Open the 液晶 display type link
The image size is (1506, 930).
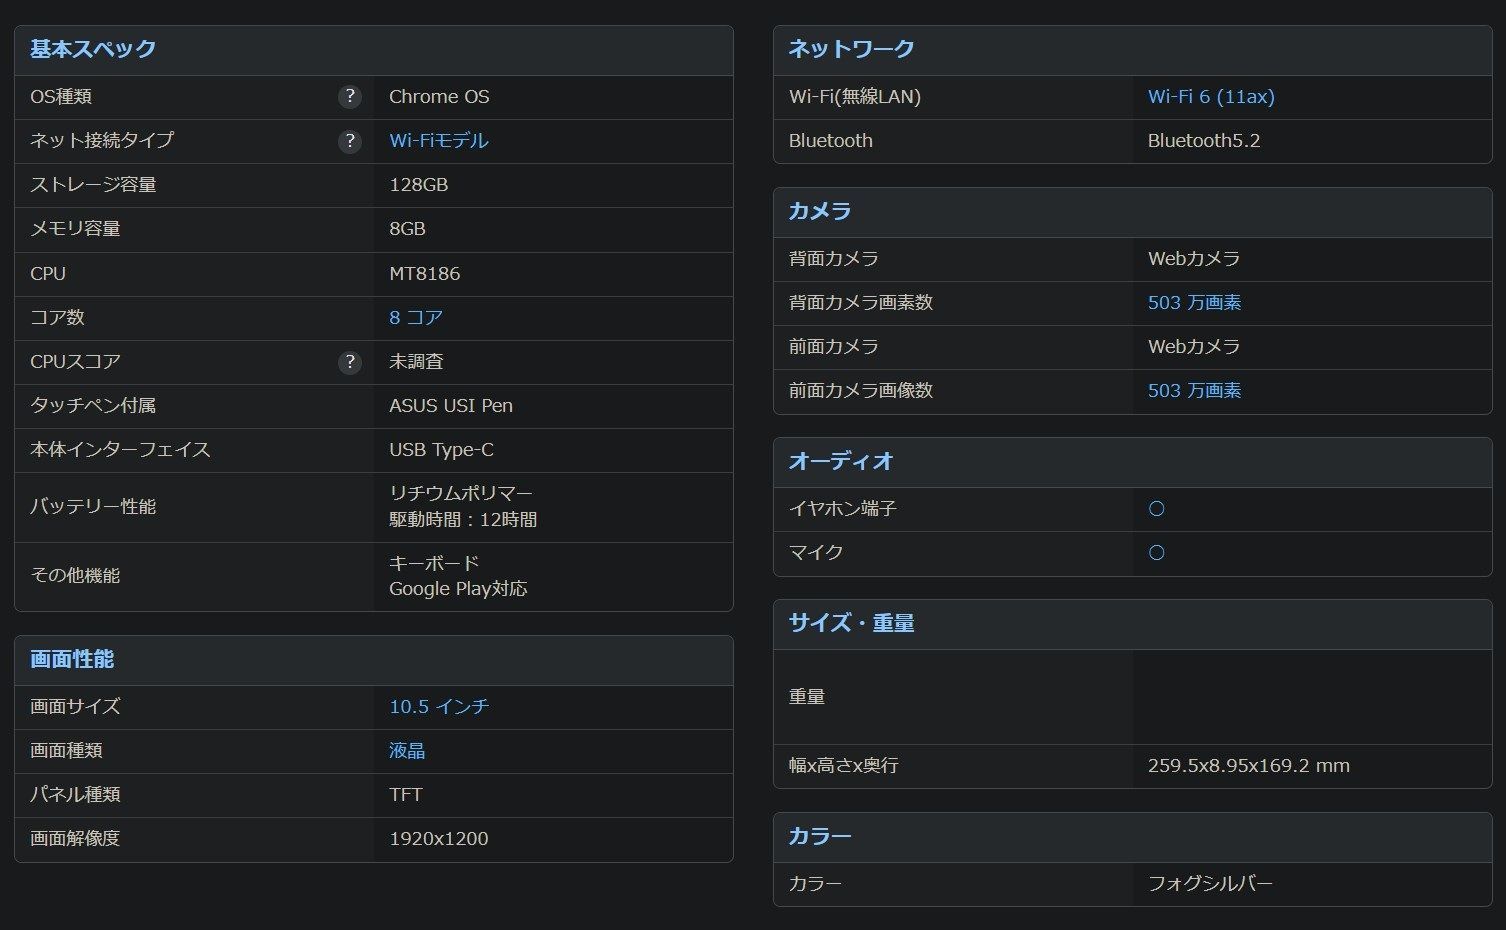tap(407, 751)
